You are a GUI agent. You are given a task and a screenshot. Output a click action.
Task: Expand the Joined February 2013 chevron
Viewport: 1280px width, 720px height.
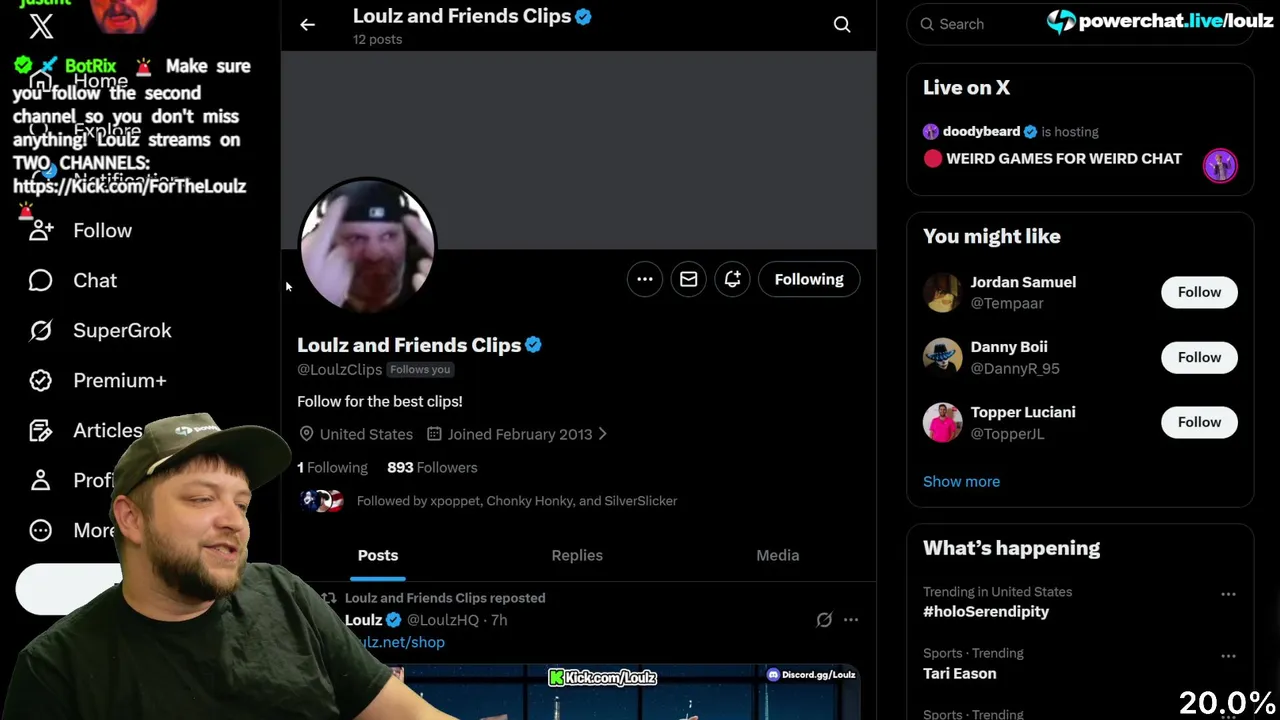tap(601, 434)
